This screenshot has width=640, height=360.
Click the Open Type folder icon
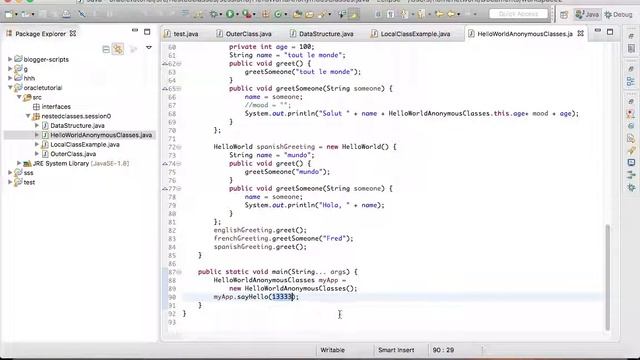[297, 14]
